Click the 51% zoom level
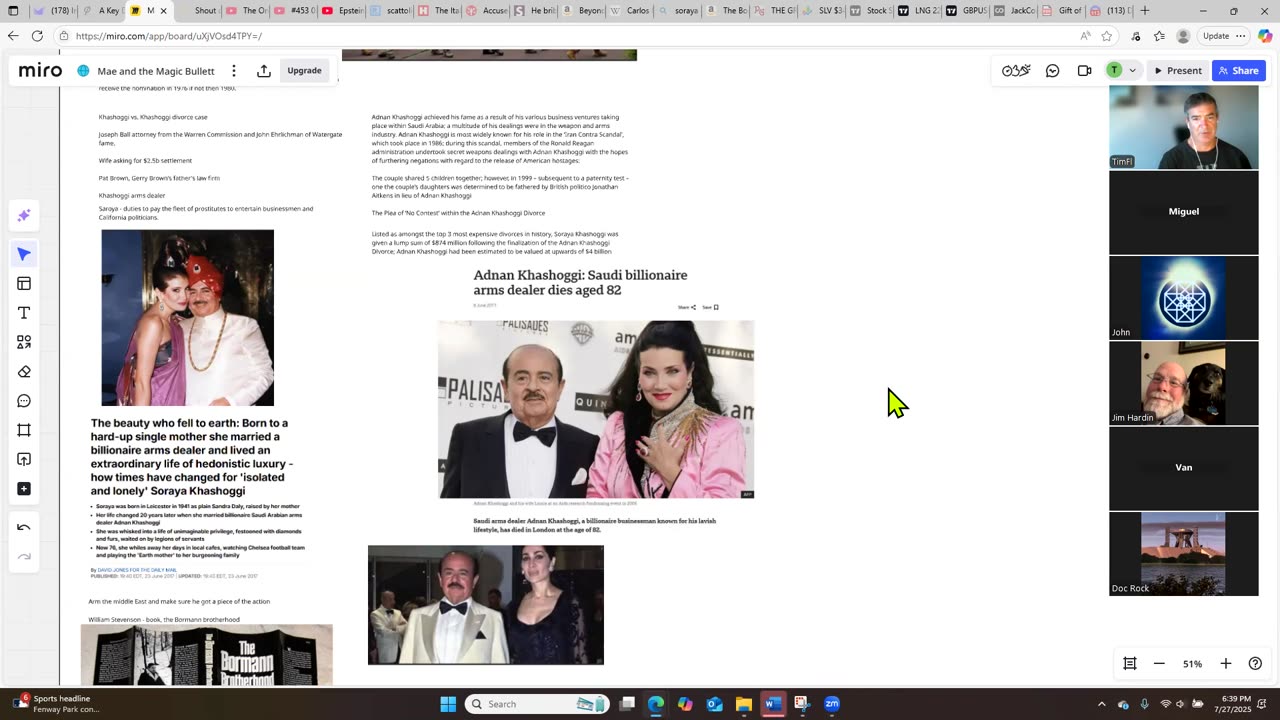This screenshot has height=720, width=1280. pyautogui.click(x=1192, y=664)
